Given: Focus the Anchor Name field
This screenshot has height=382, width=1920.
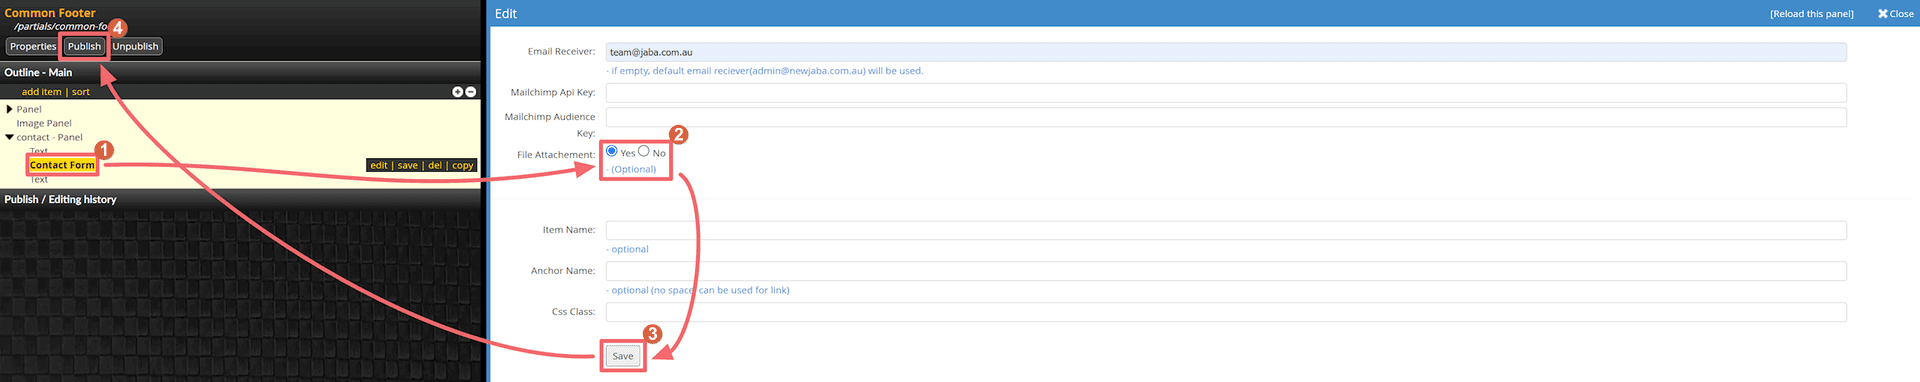Looking at the screenshot, I should click(x=1226, y=271).
